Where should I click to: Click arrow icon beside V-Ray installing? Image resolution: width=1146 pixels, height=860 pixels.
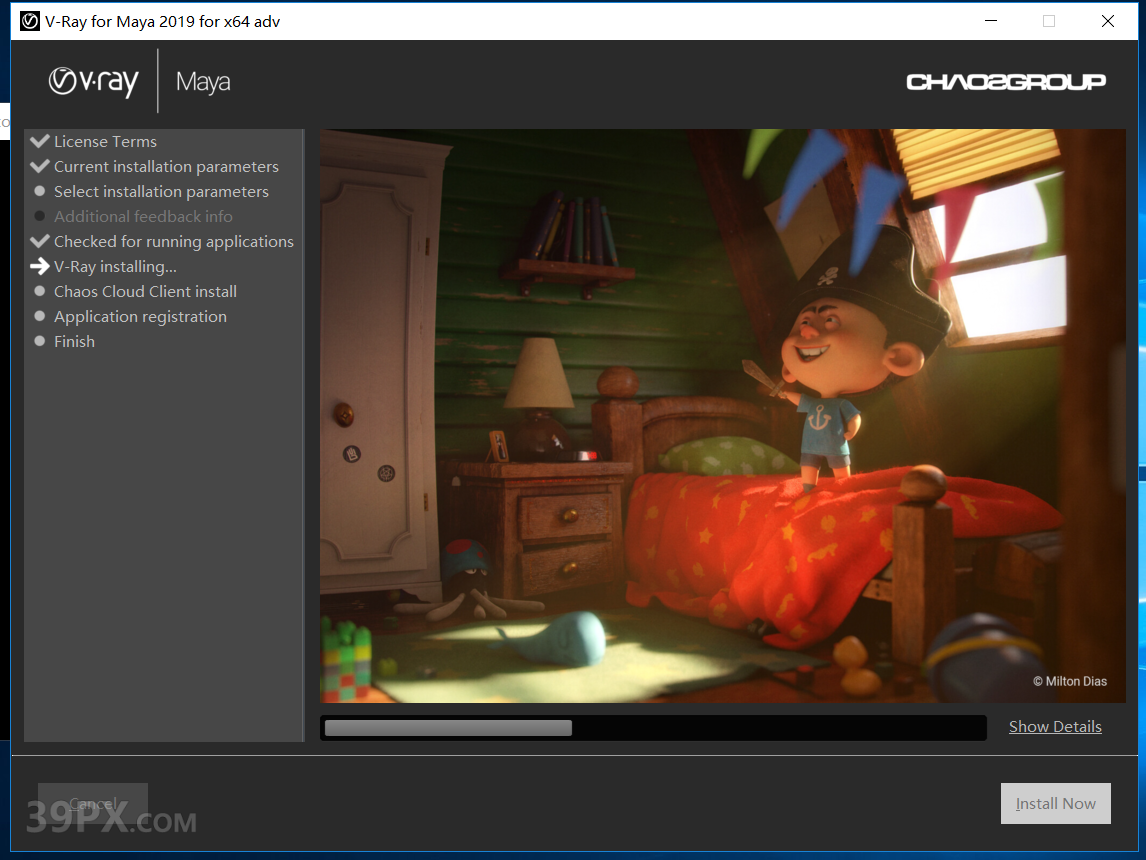click(40, 267)
